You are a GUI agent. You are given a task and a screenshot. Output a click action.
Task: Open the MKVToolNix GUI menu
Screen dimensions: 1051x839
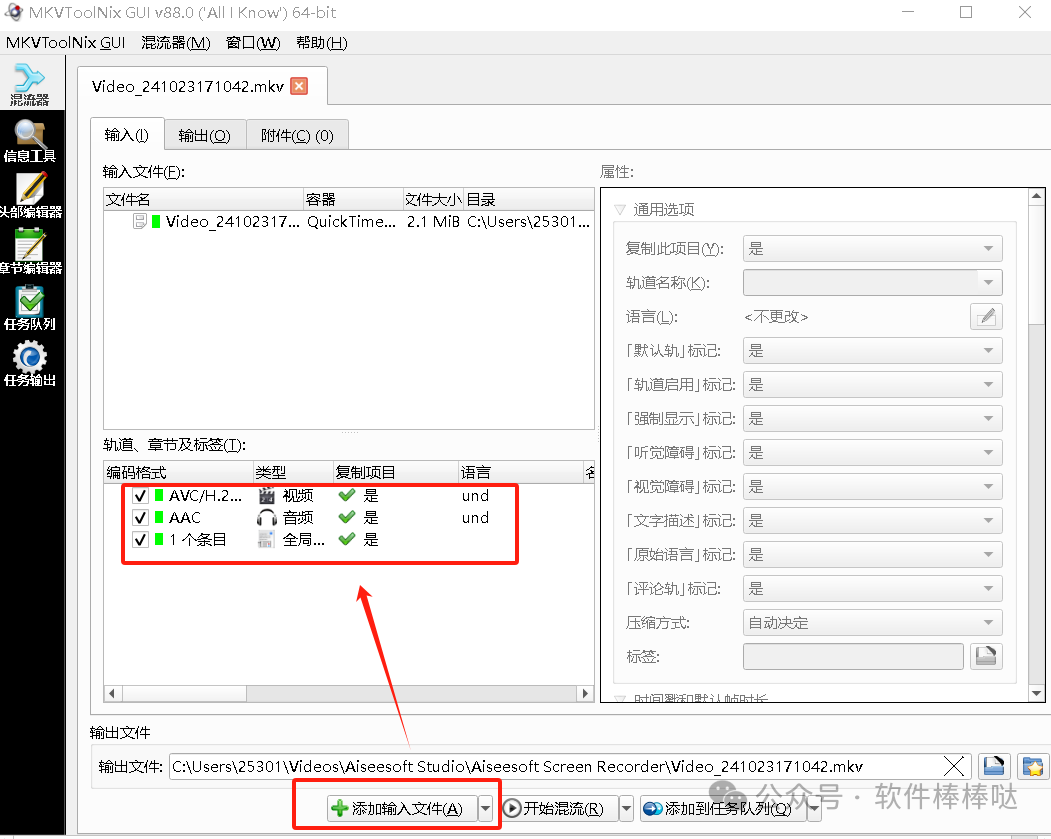pos(65,43)
